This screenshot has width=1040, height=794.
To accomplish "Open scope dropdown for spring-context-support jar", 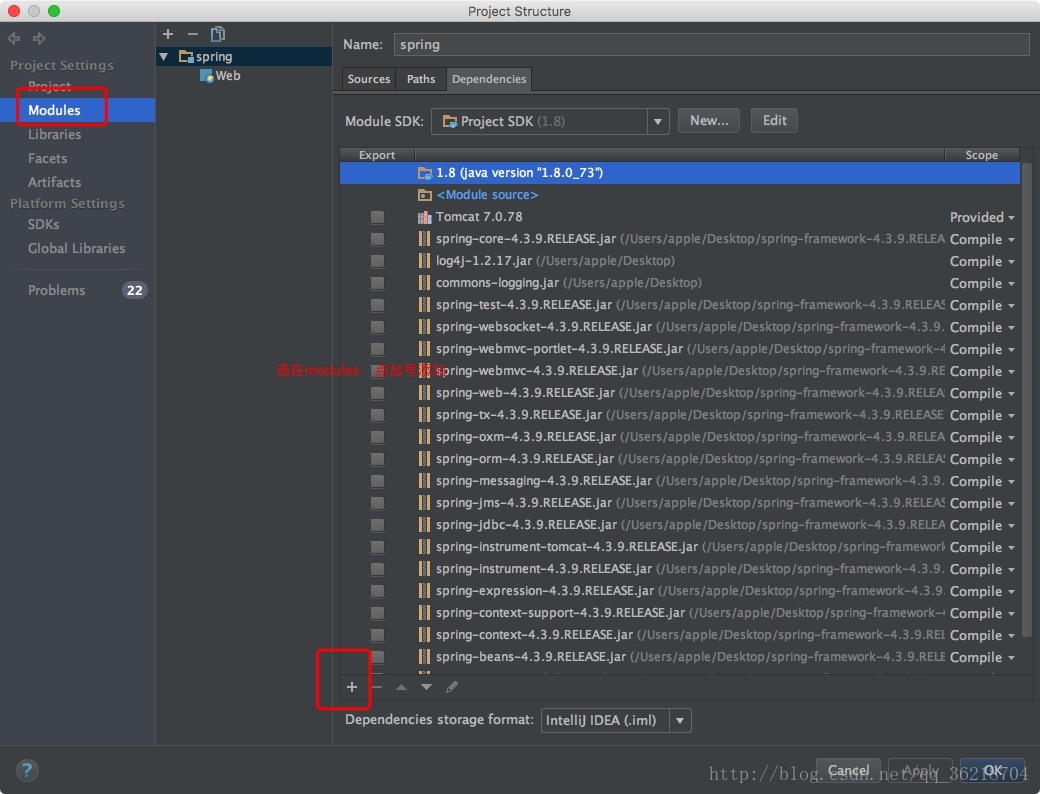I will (x=982, y=613).
